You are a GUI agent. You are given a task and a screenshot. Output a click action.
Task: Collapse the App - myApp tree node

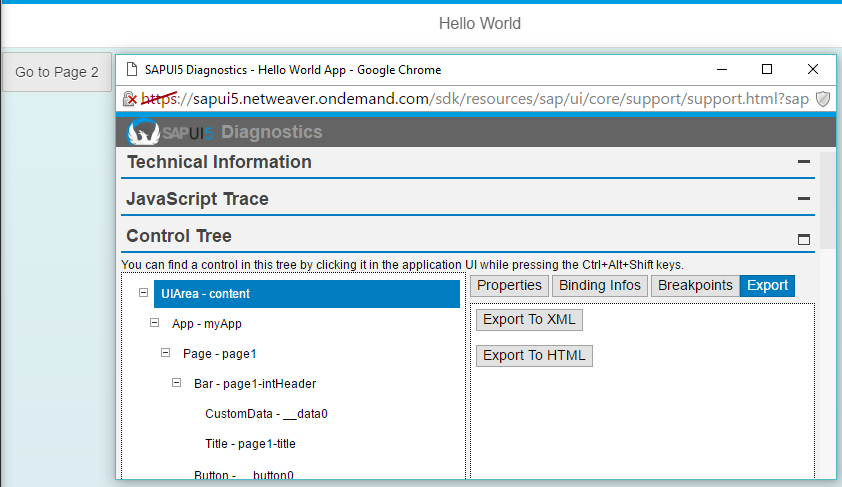pyautogui.click(x=155, y=323)
